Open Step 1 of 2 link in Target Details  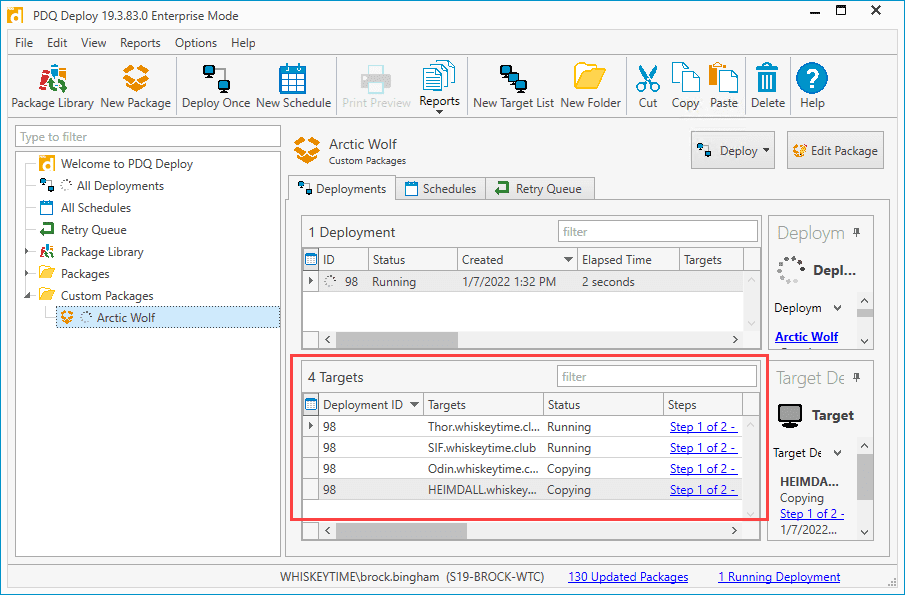(x=812, y=514)
